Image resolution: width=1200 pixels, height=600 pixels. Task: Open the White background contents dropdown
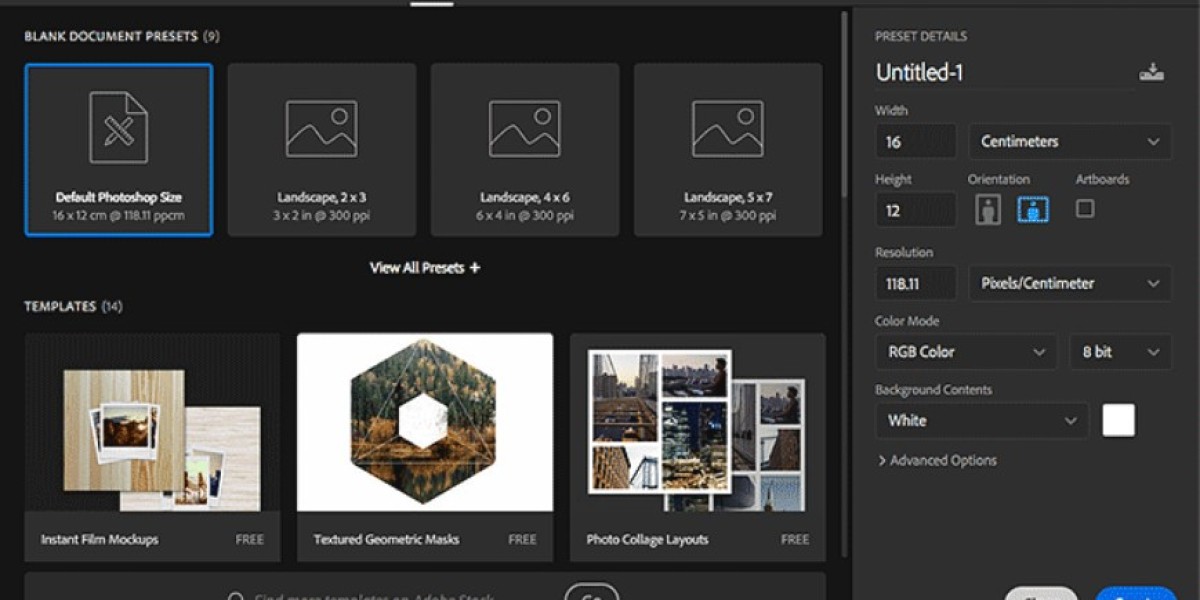[x=982, y=421]
